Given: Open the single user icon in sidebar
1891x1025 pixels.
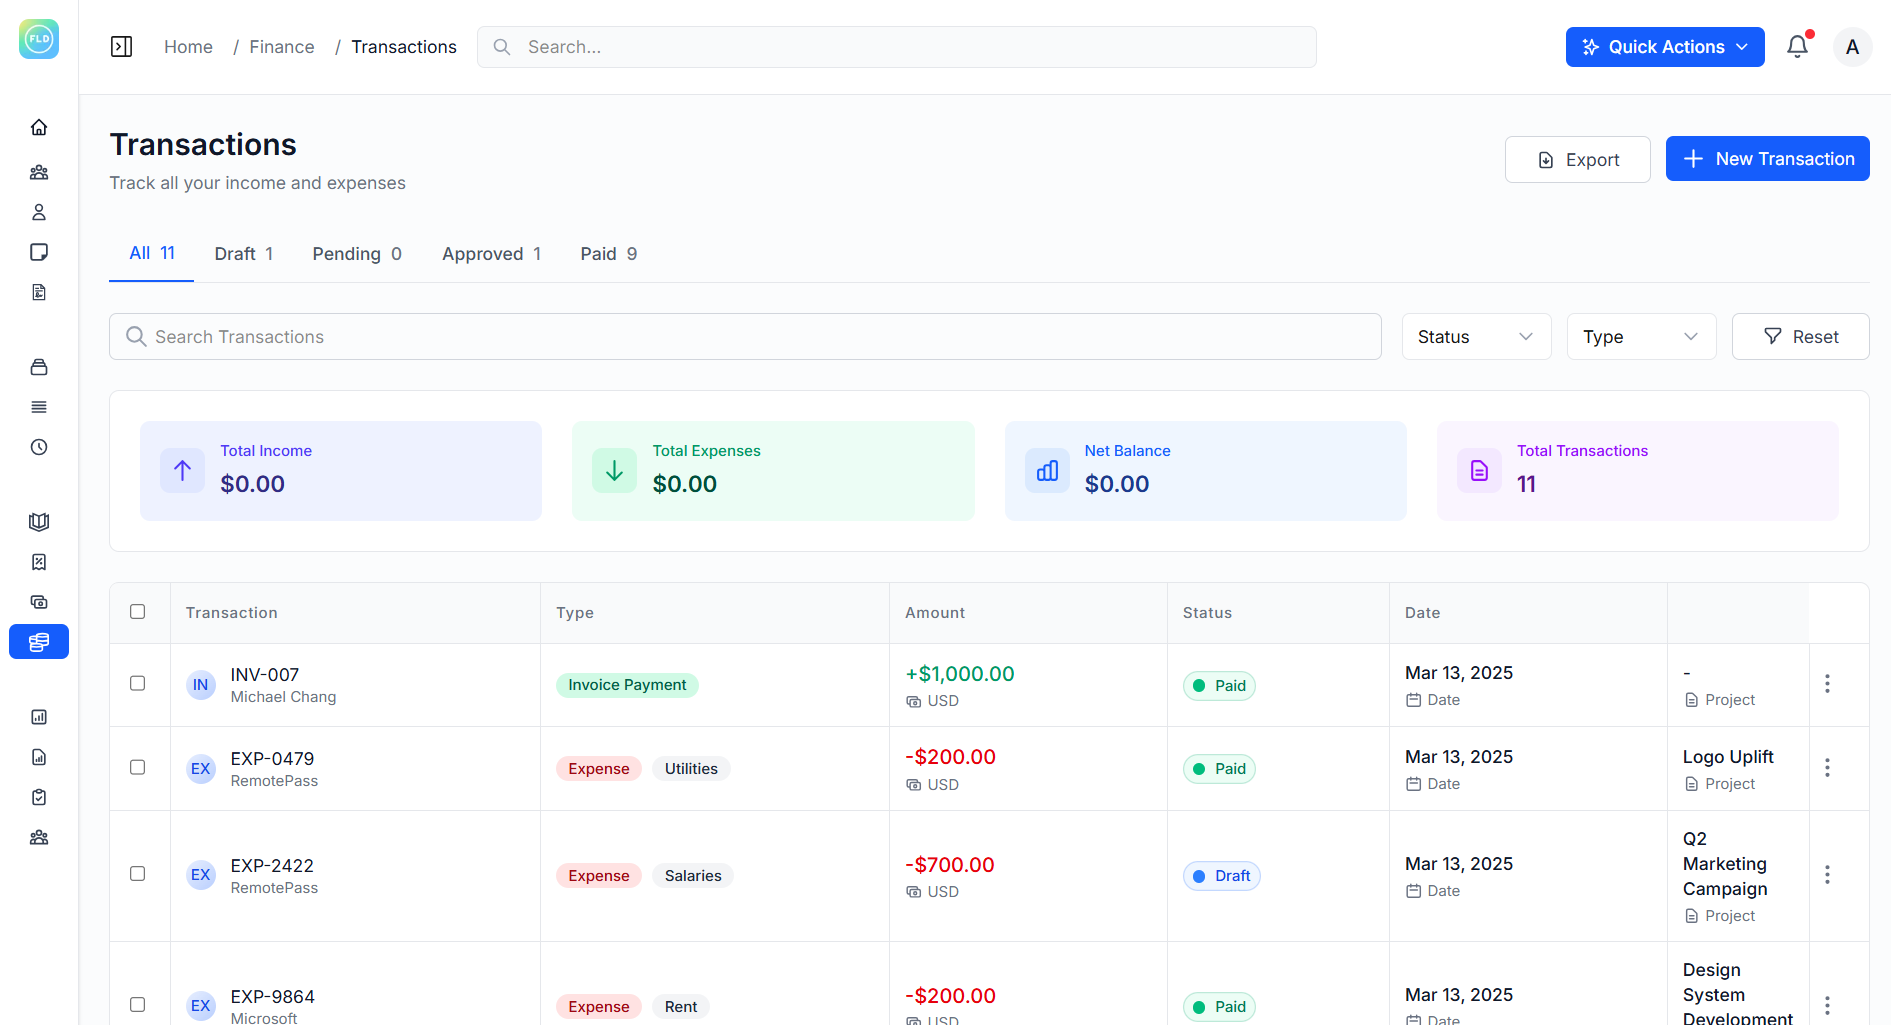Looking at the screenshot, I should tap(39, 212).
